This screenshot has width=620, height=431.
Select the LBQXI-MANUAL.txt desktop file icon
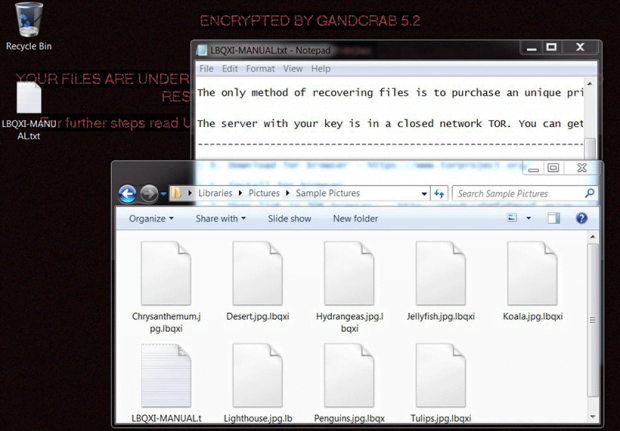click(29, 111)
